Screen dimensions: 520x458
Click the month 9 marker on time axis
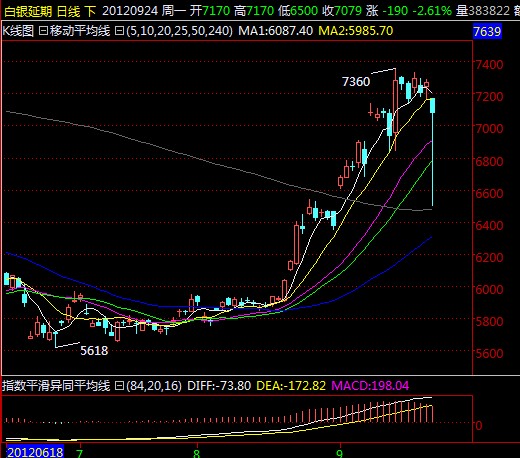click(339, 453)
